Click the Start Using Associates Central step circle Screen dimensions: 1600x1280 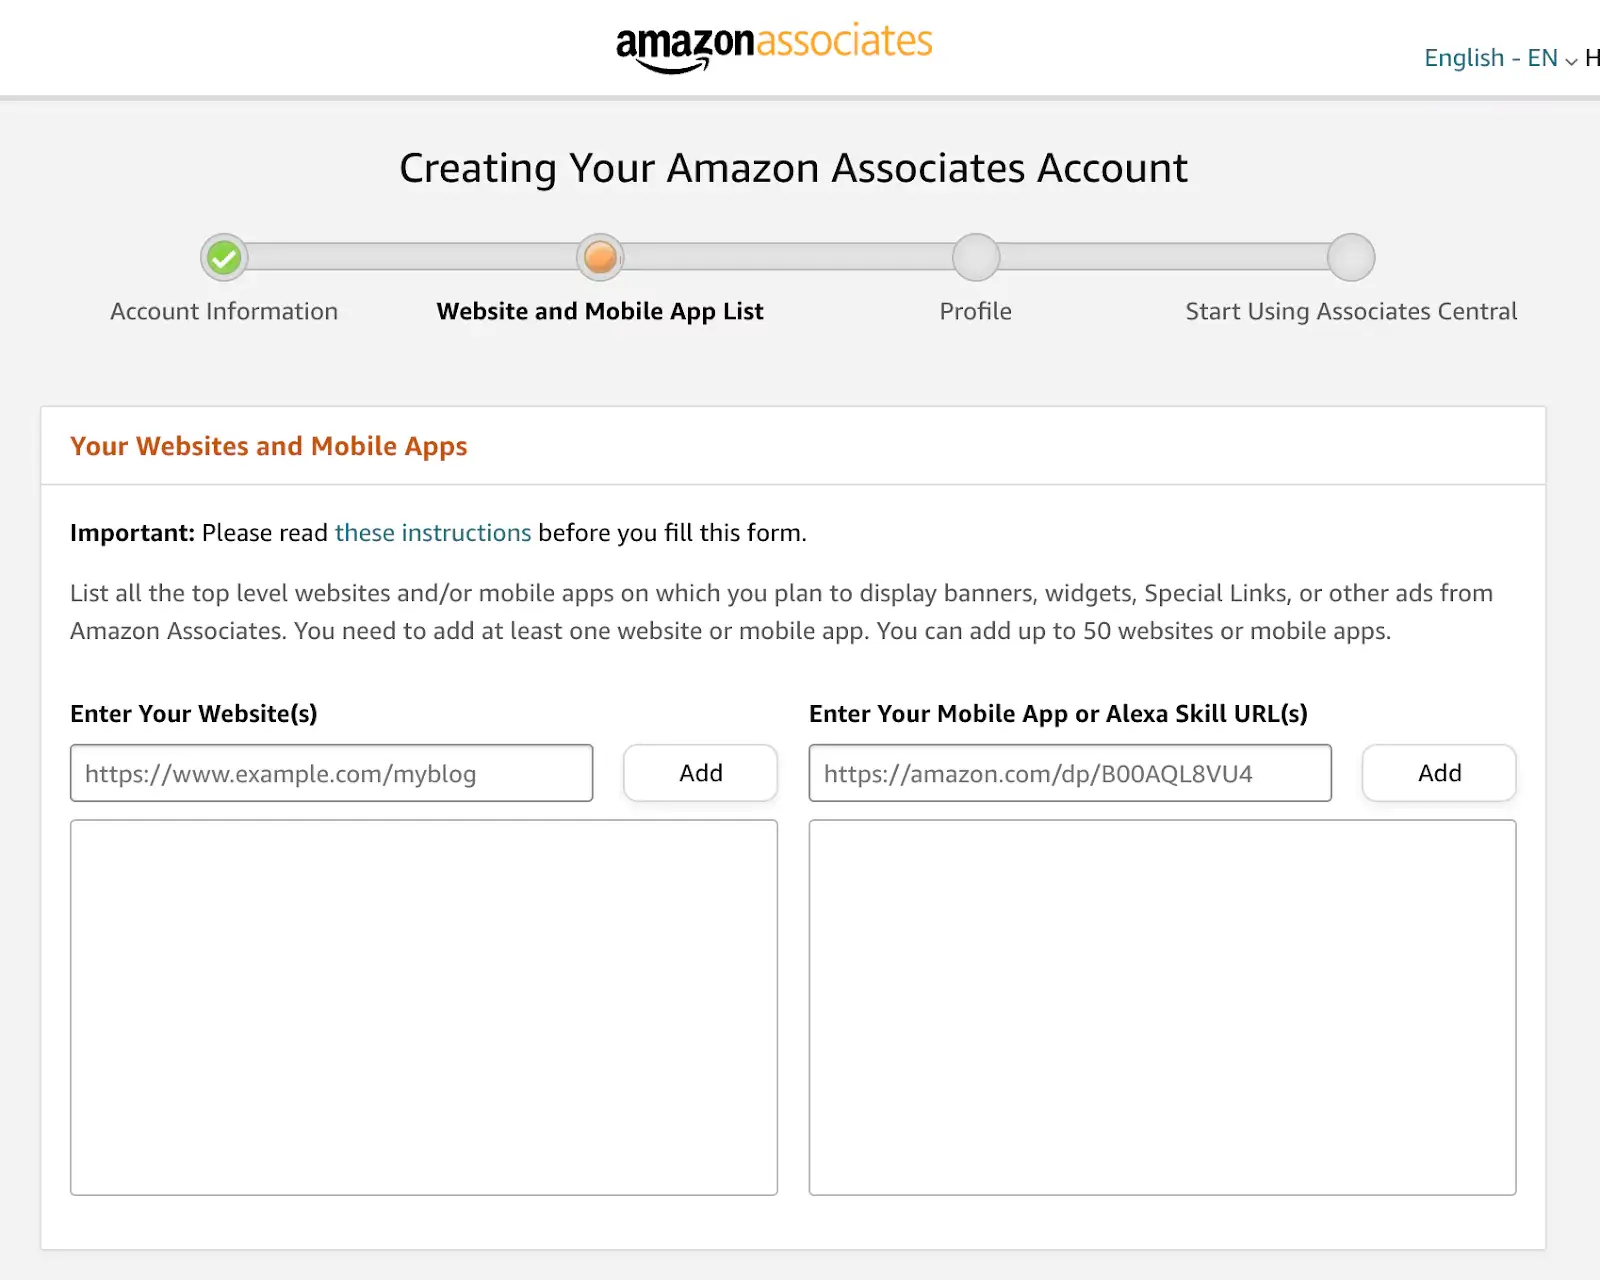[x=1351, y=257]
